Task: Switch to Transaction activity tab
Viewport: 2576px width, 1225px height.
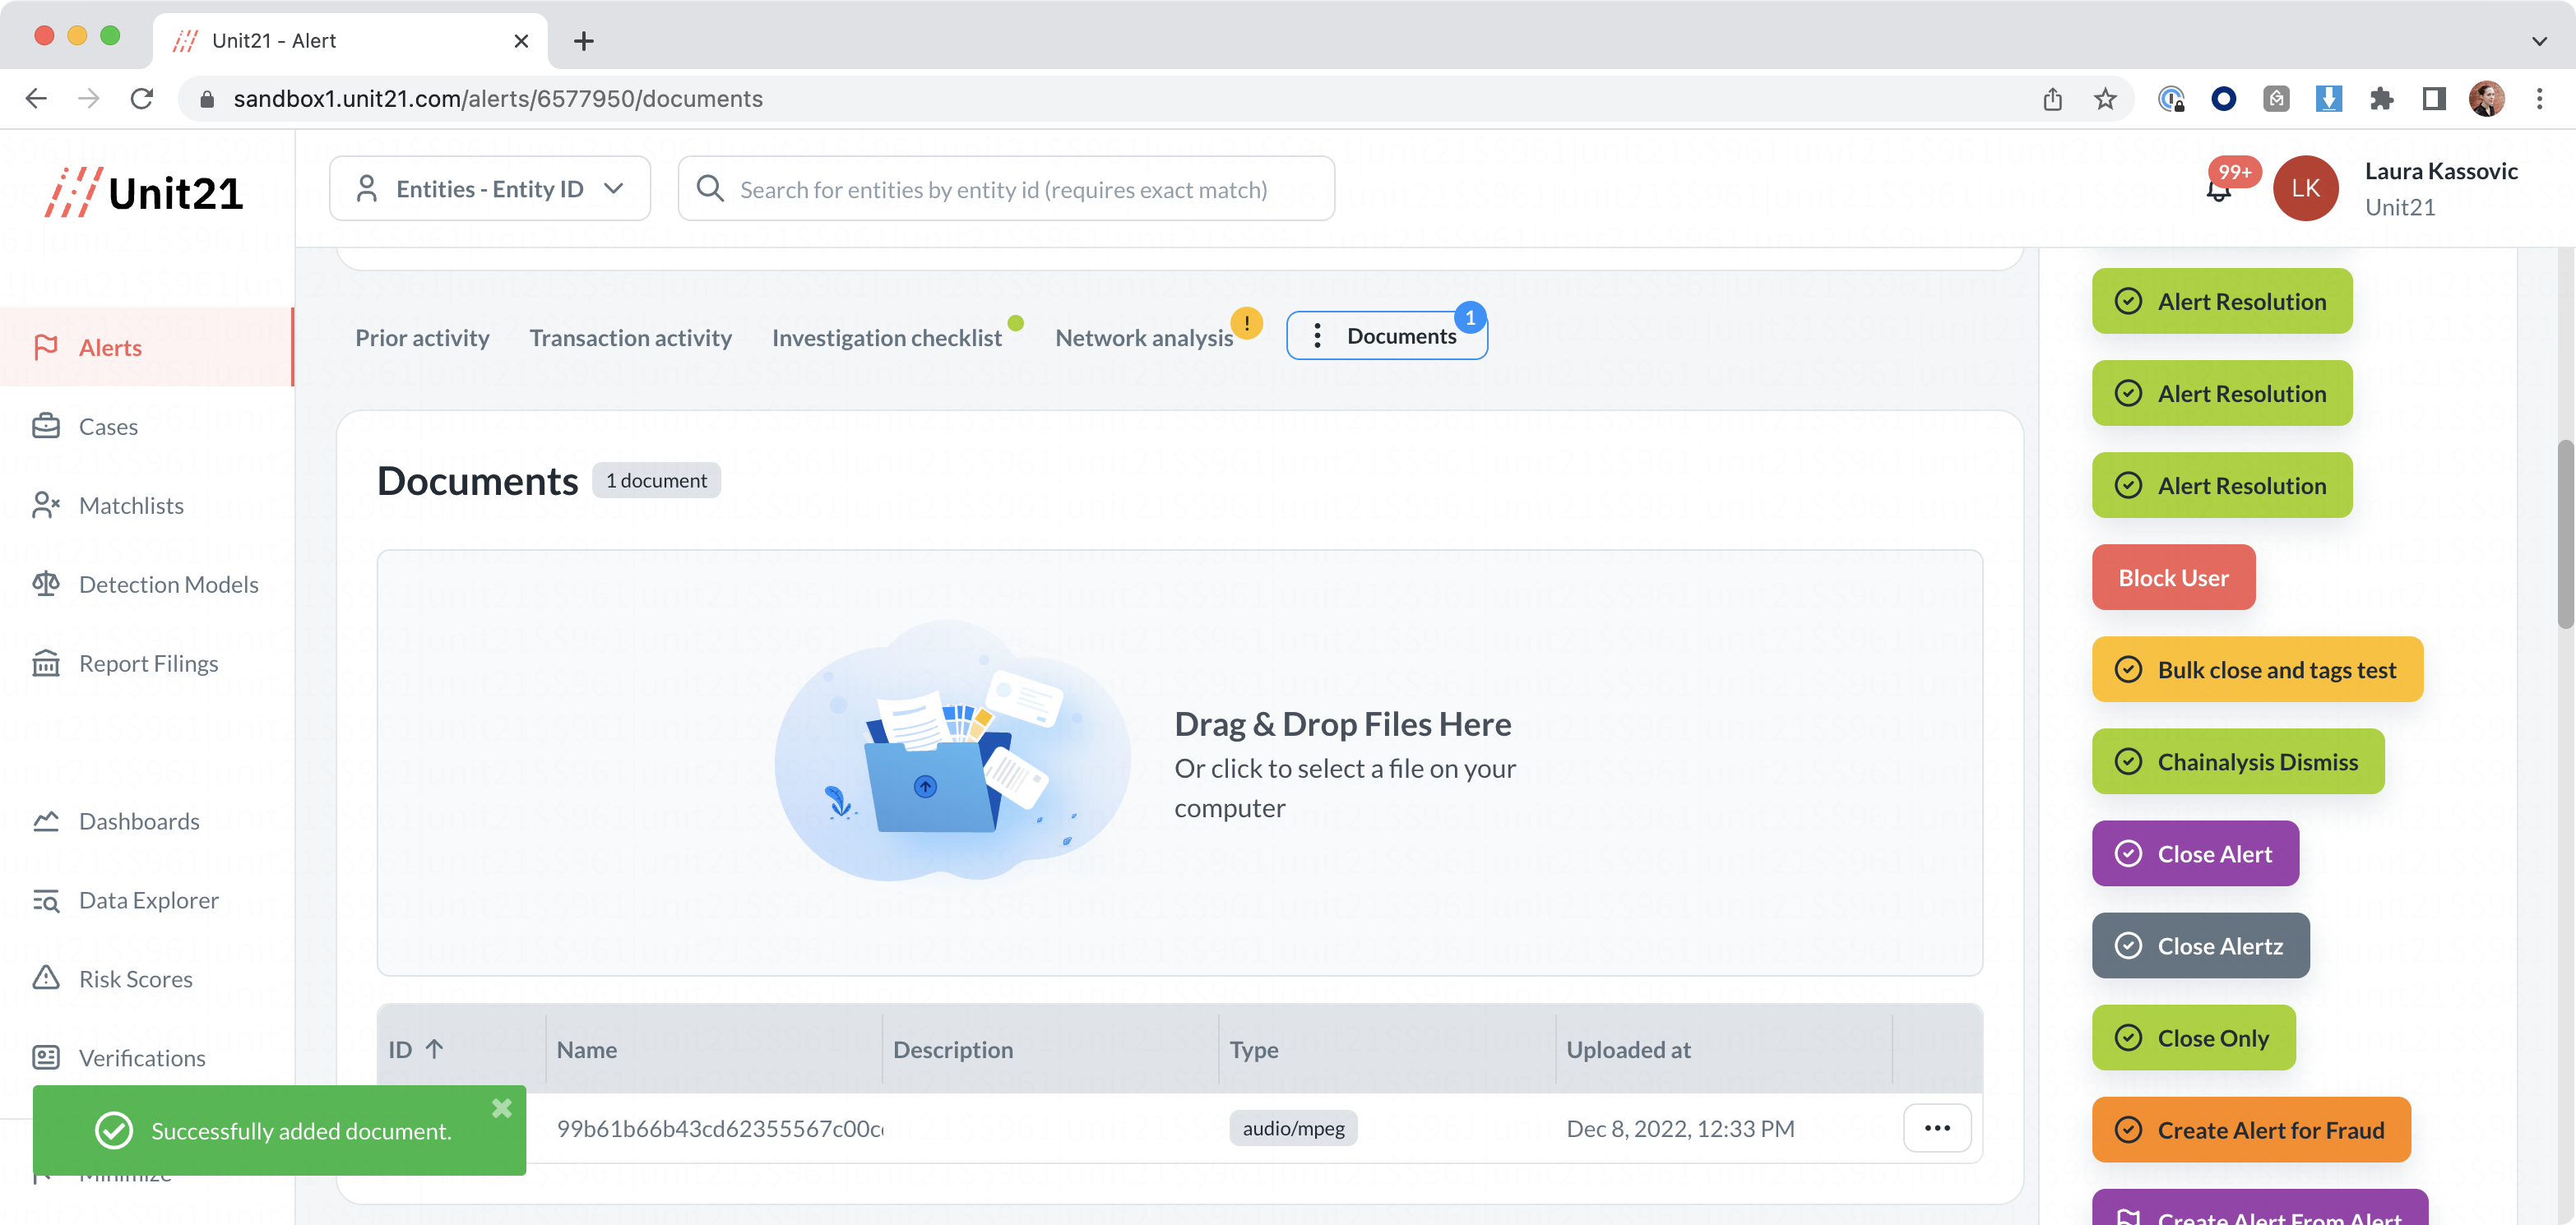Action: (x=630, y=338)
